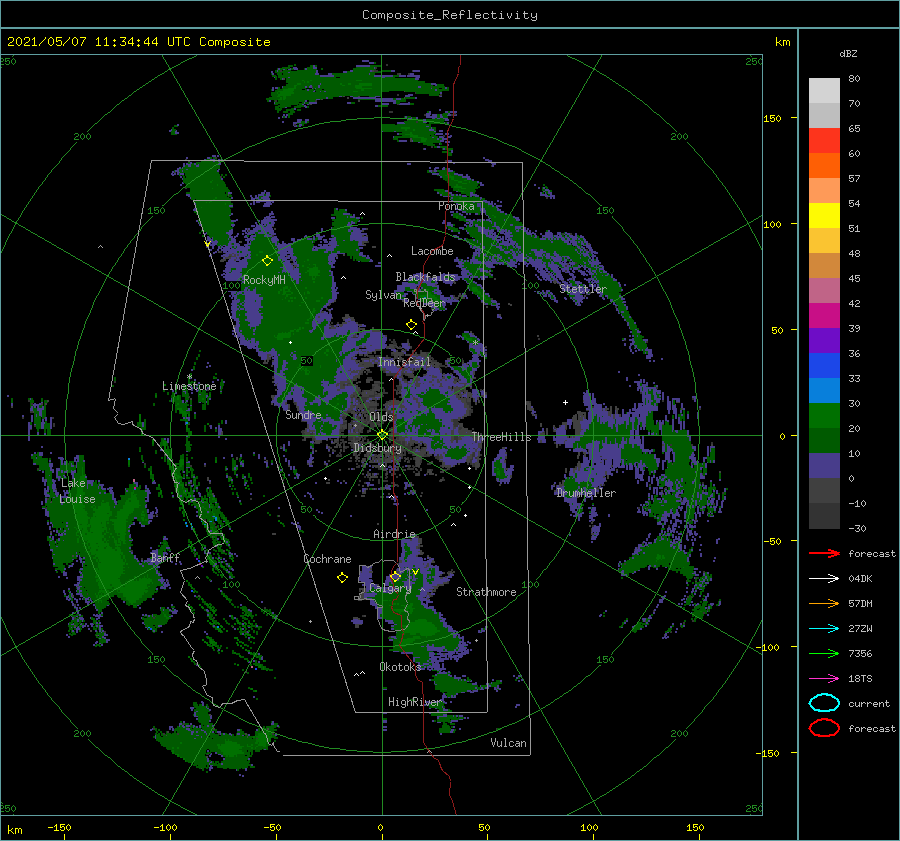Click the Vulcan city label
Screen dimensions: 900x841
[509, 743]
